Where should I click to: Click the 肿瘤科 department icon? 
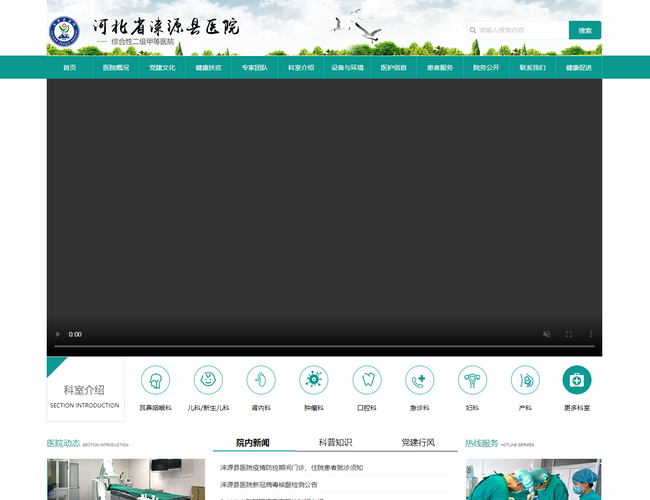point(314,380)
